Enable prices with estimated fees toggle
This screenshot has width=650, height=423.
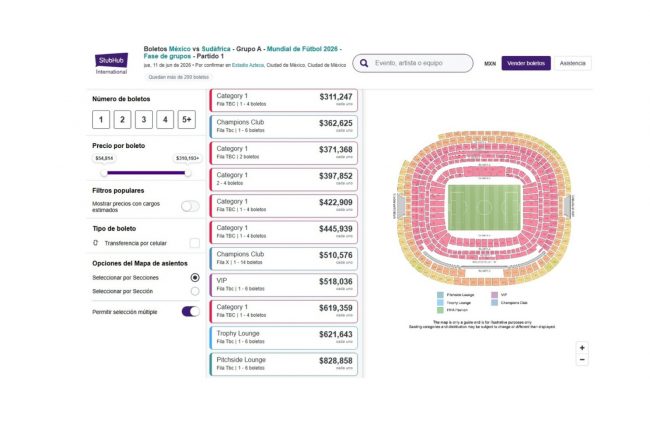pyautogui.click(x=190, y=206)
